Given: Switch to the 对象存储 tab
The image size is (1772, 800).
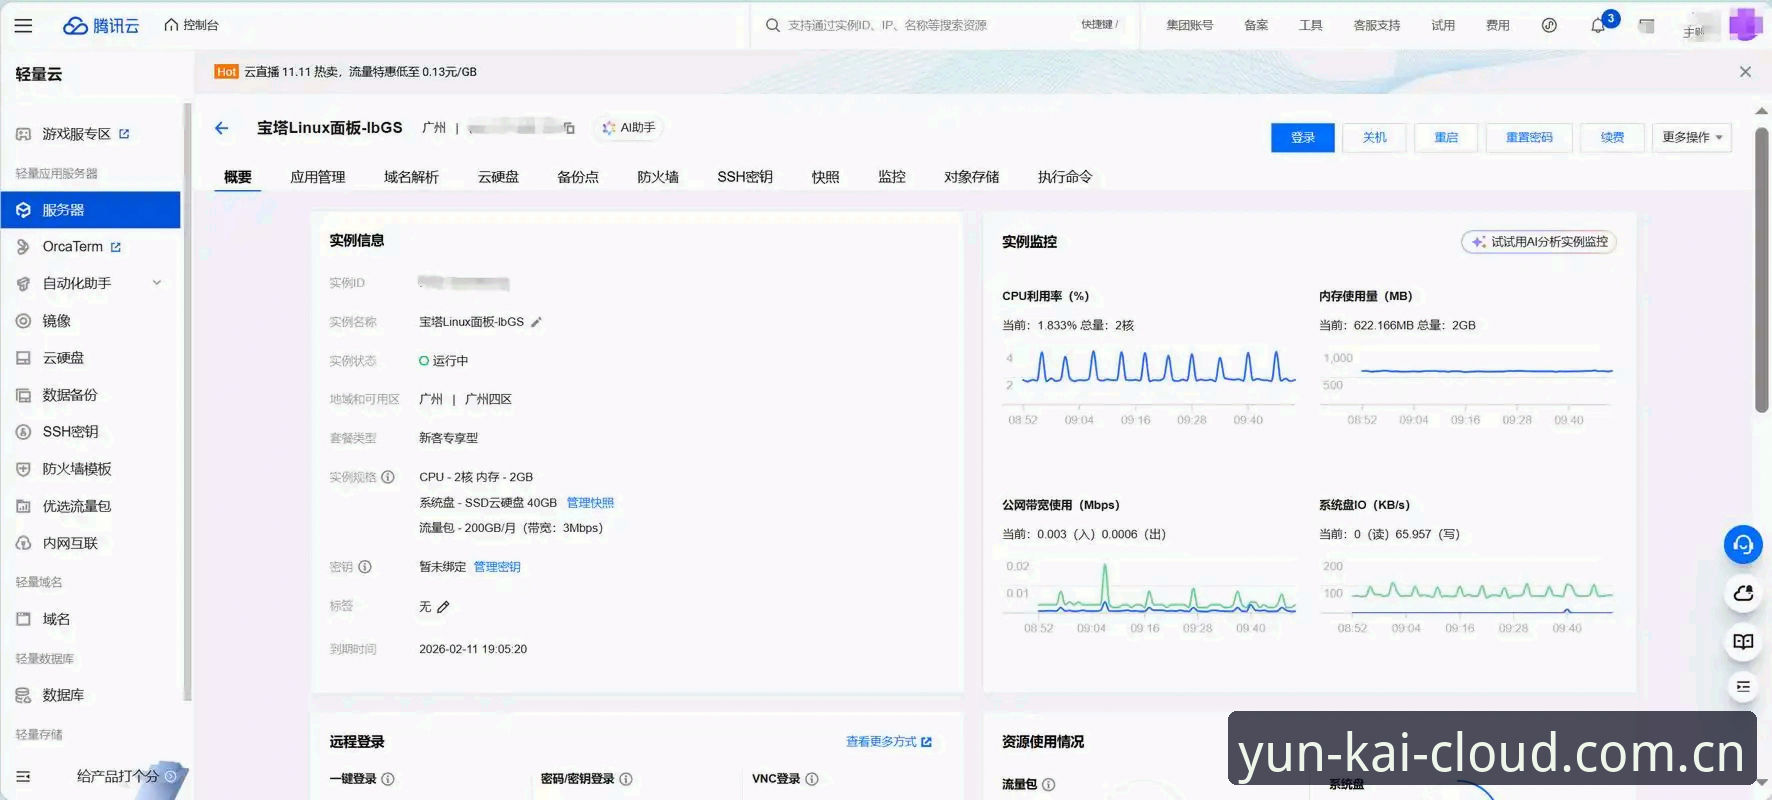Looking at the screenshot, I should (971, 177).
